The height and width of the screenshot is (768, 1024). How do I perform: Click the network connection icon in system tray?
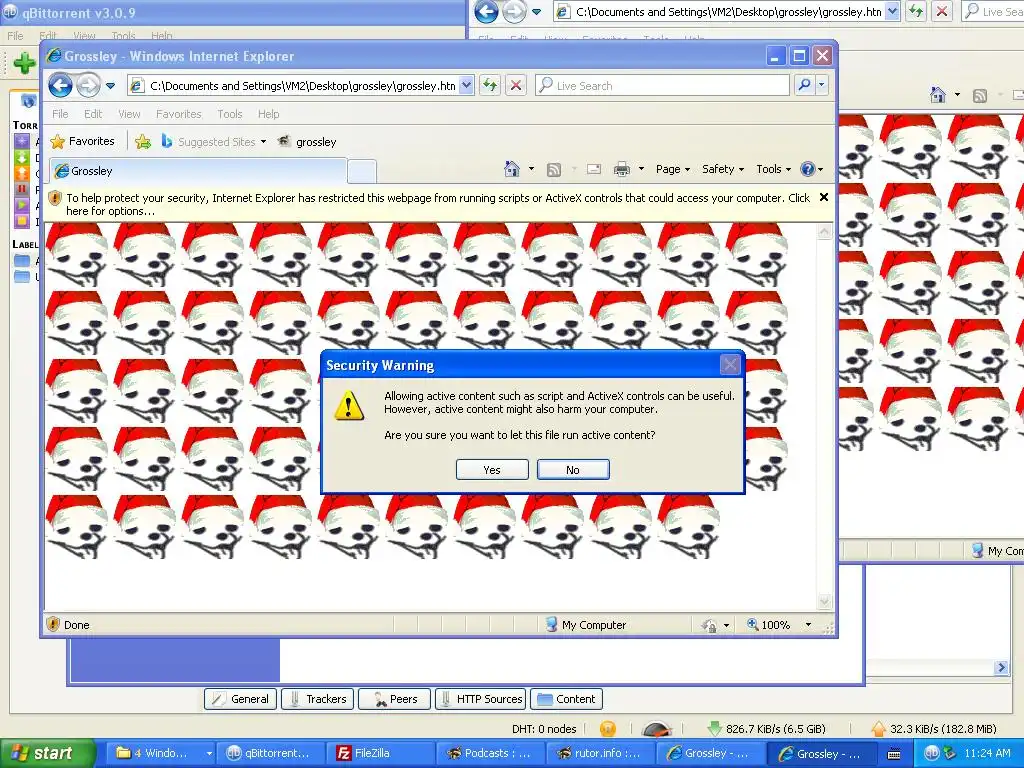949,753
